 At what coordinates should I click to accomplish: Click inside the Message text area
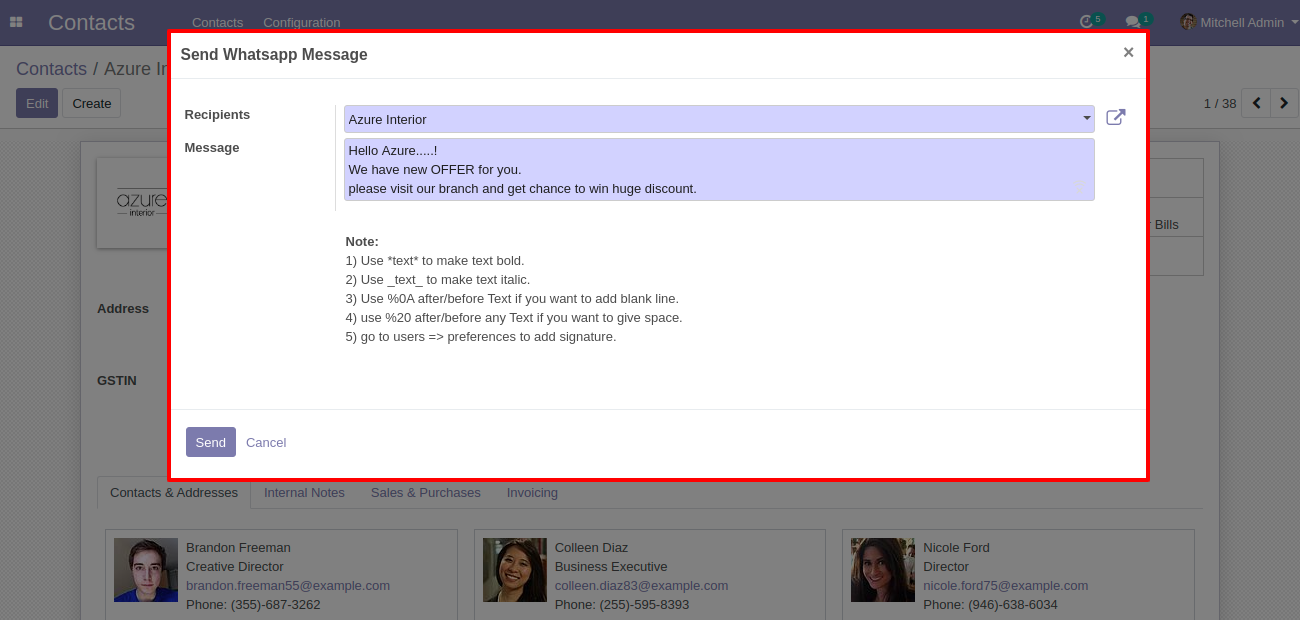(x=719, y=169)
